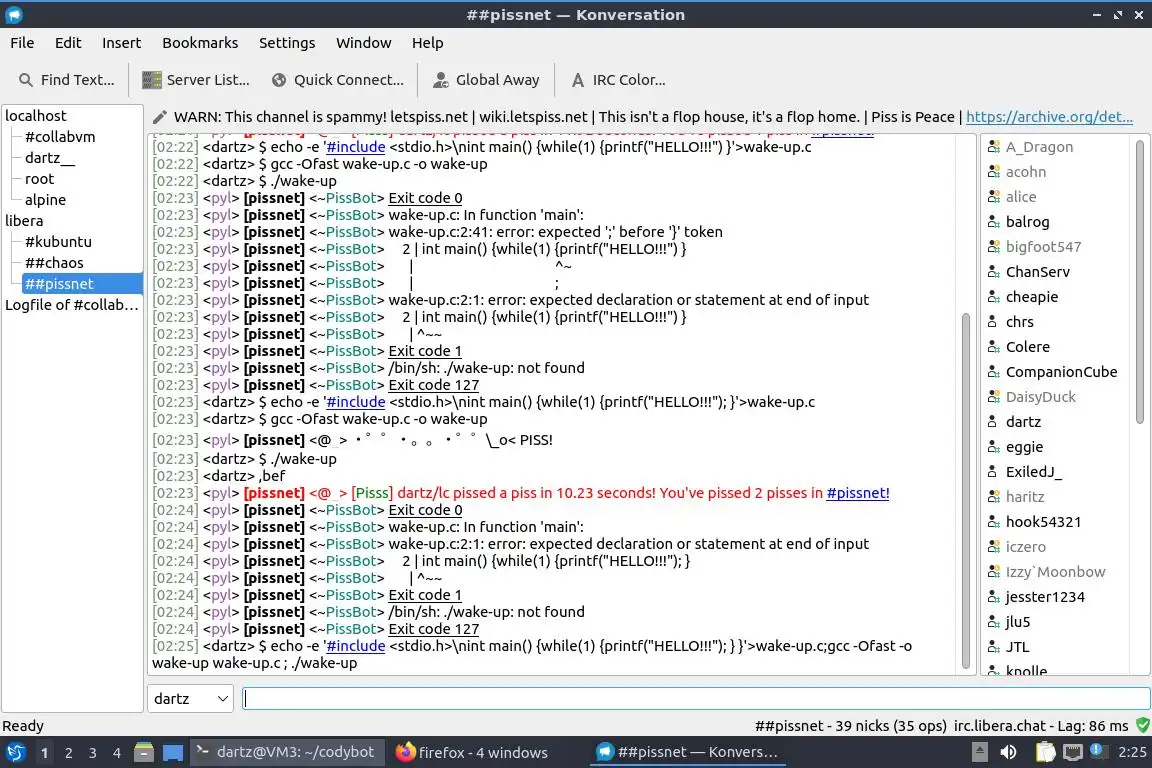Switch to the #collabvm channel
Image resolution: width=1152 pixels, height=768 pixels.
(60, 137)
